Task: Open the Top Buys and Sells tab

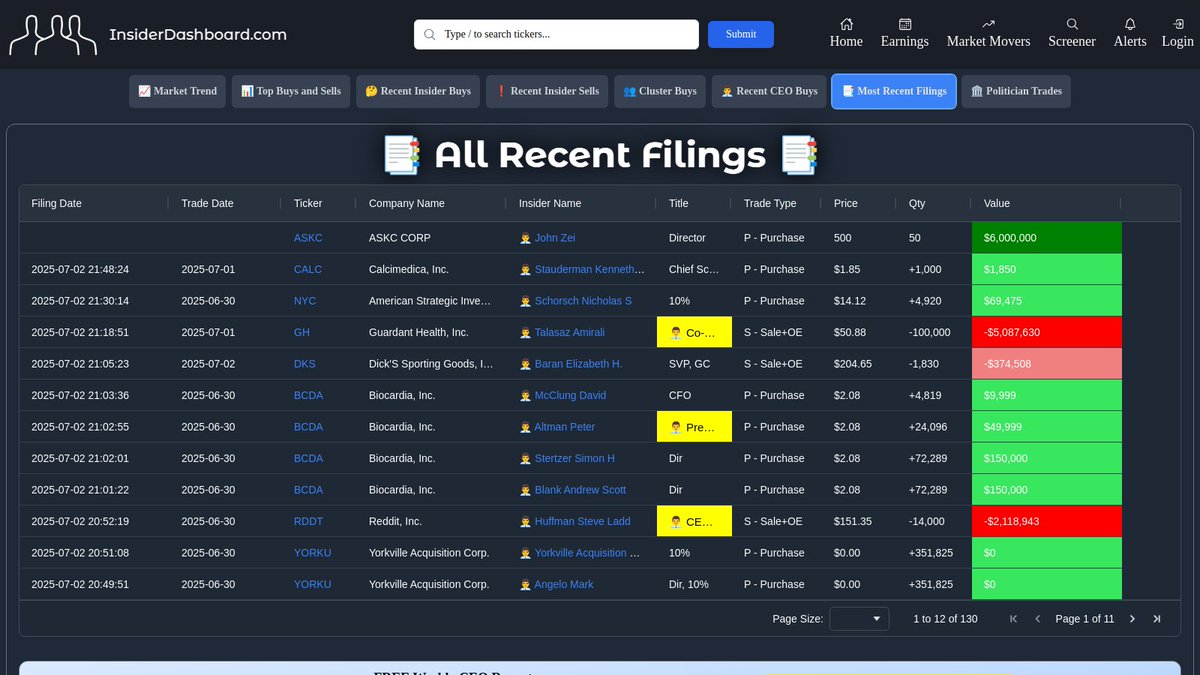Action: (291, 91)
